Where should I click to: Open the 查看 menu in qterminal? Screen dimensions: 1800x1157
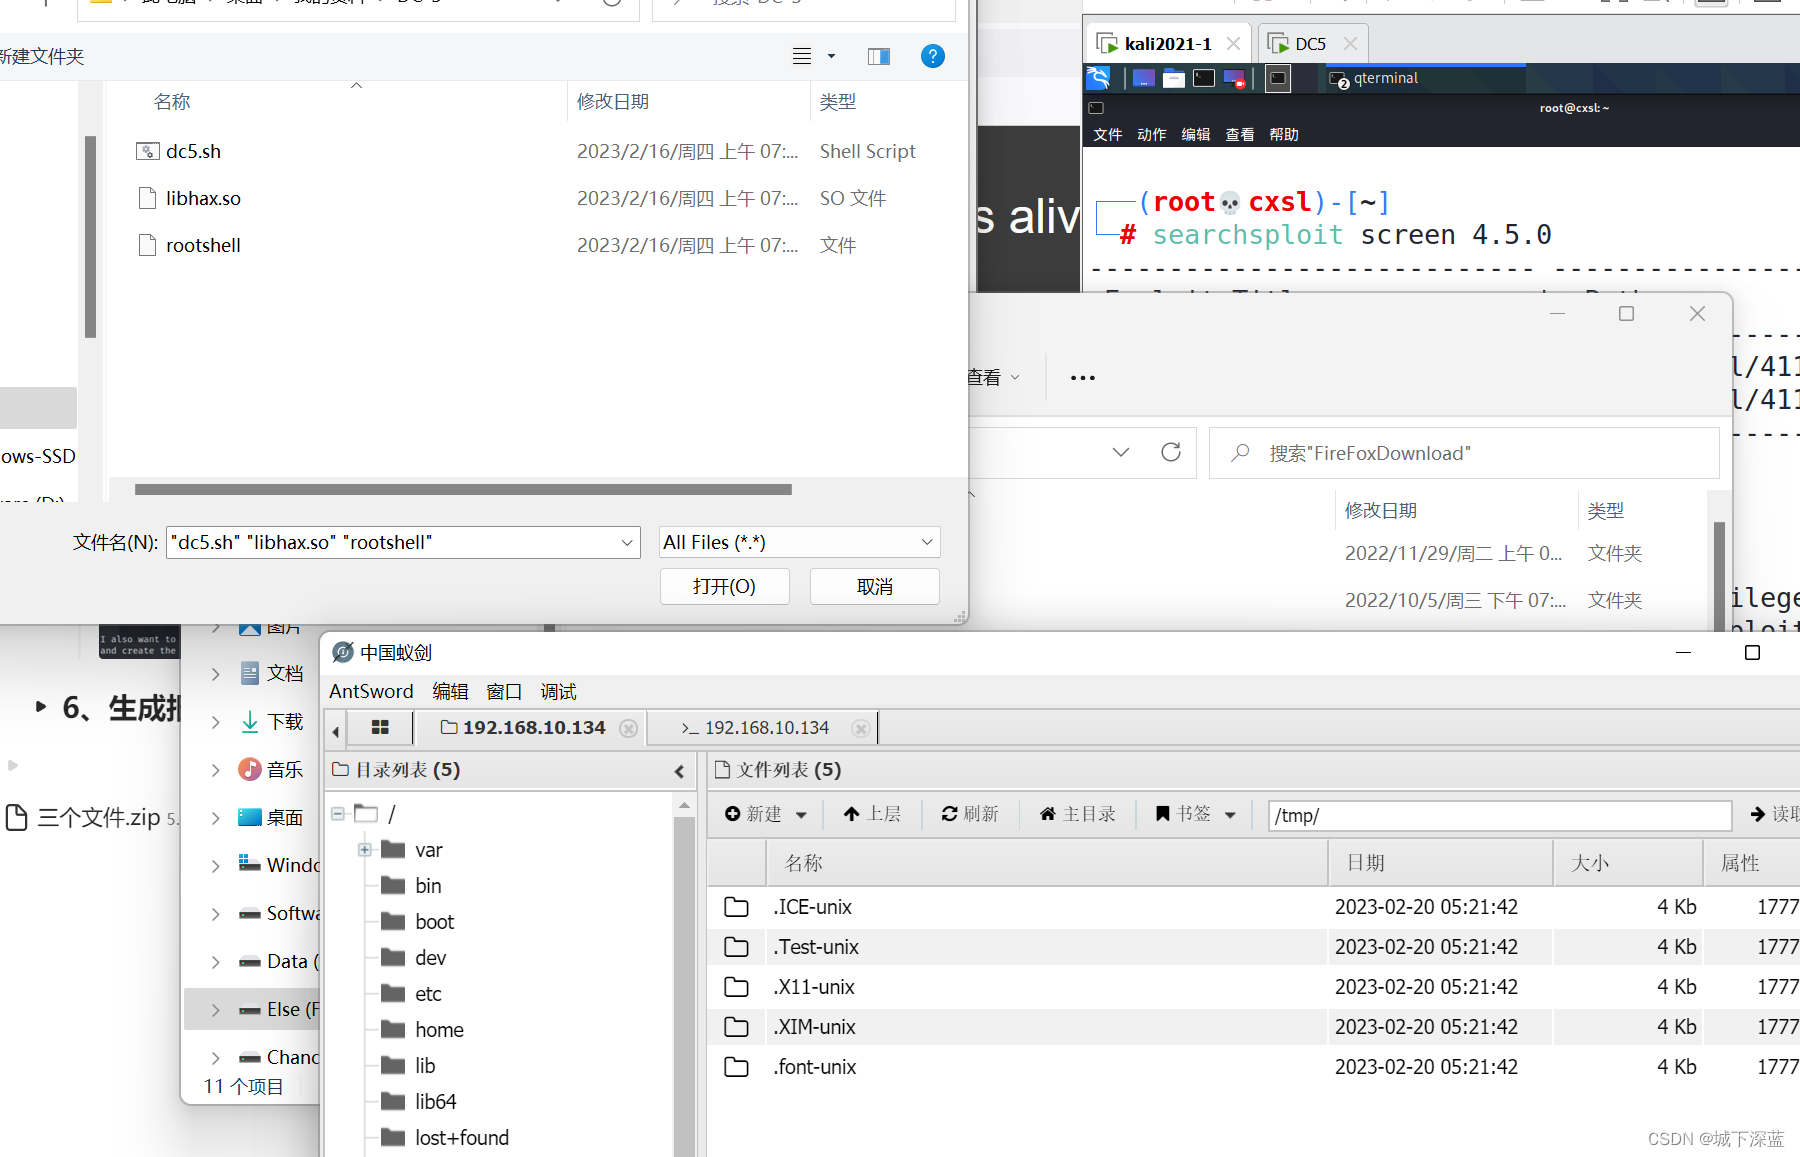[x=1239, y=134]
